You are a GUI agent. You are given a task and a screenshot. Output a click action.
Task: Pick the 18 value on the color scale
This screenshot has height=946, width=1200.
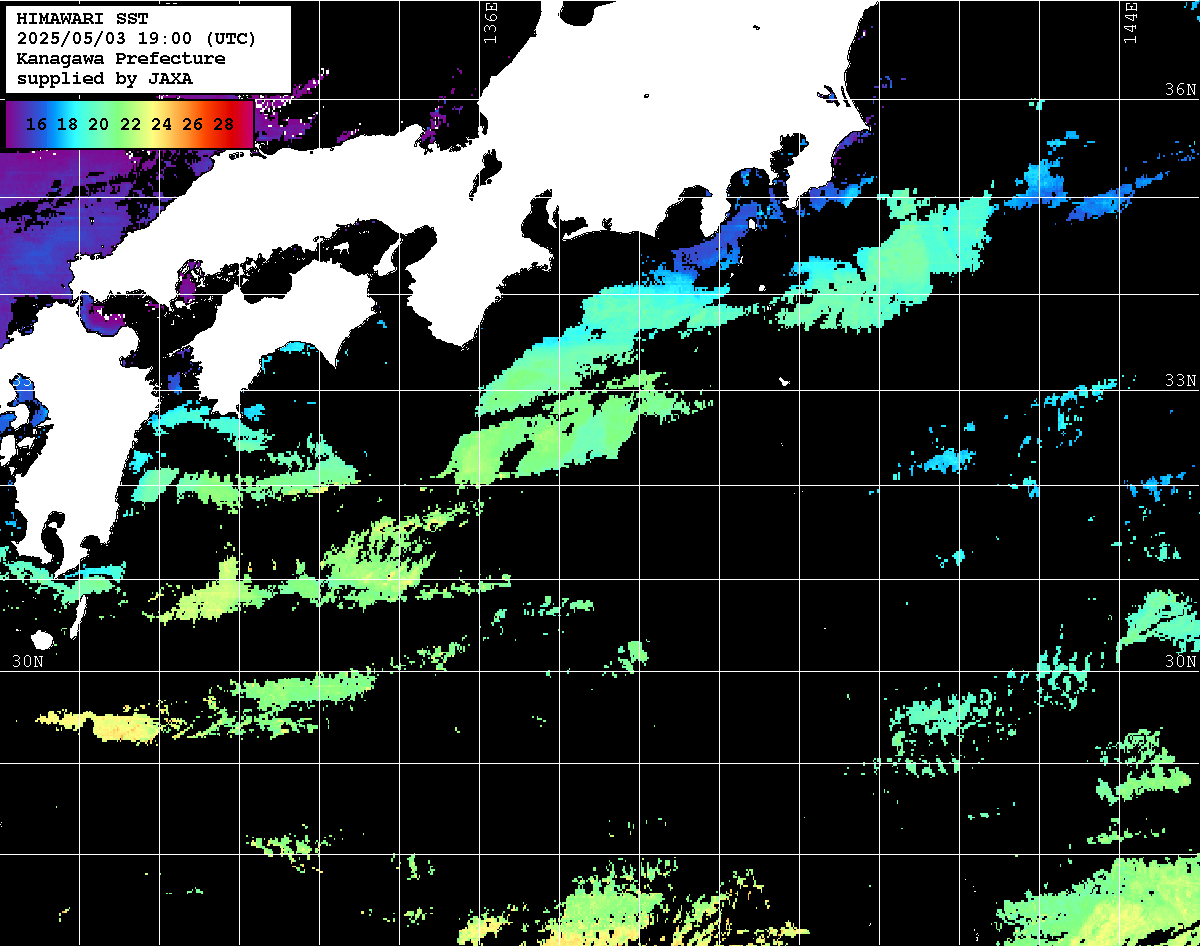[67, 124]
